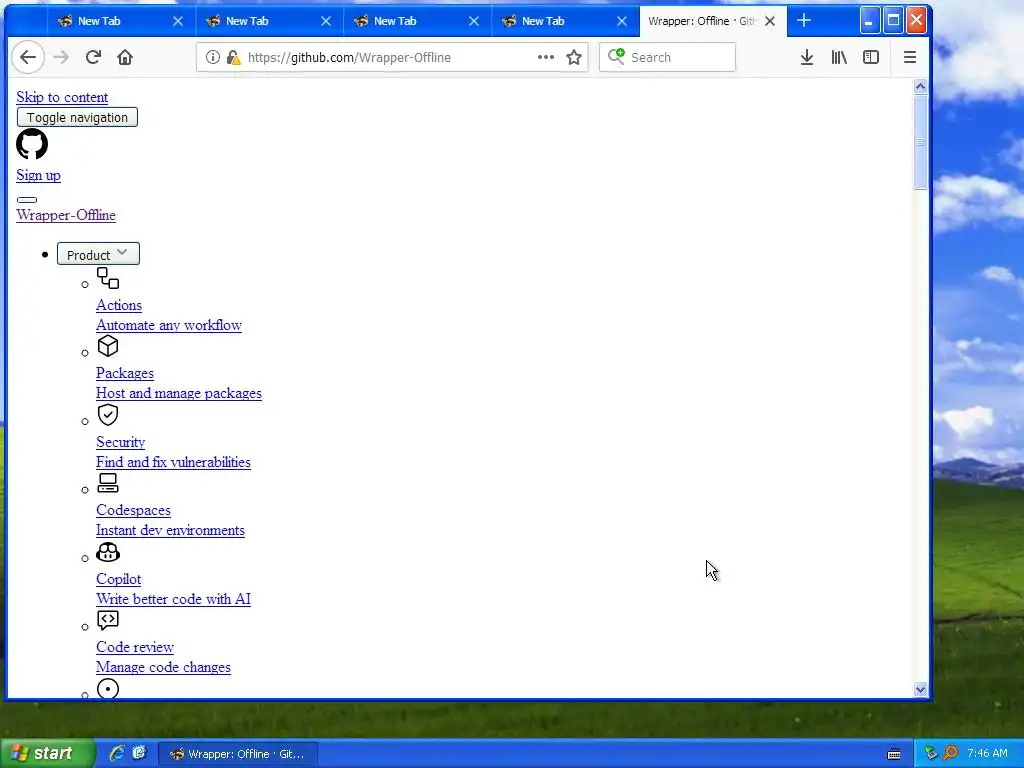Click the 7:46 AM system clock
Screen dimensions: 1024x768
tap(987, 753)
